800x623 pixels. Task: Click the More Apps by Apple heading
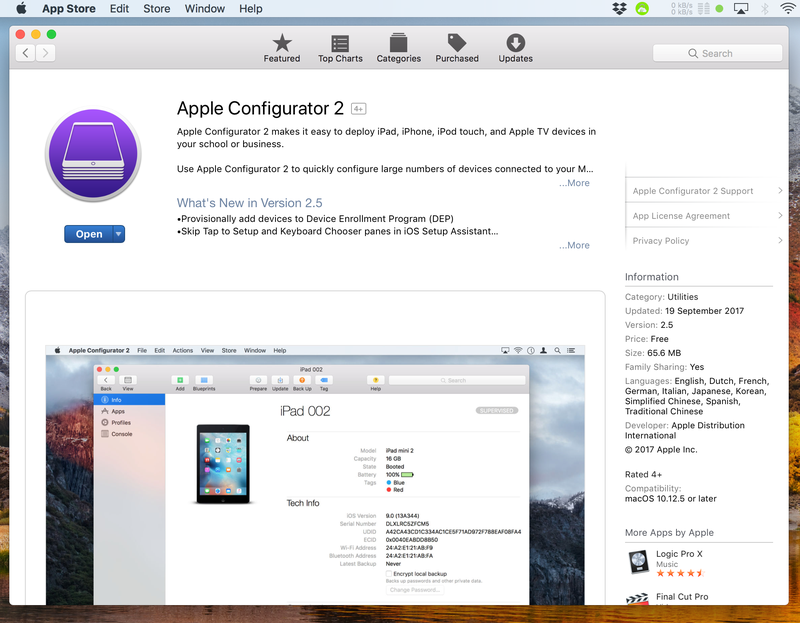click(x=669, y=532)
